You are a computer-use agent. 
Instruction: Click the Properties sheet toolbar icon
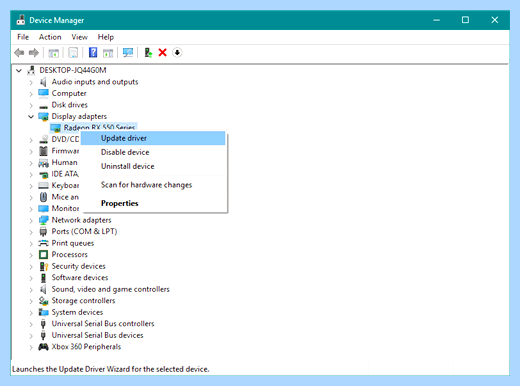point(73,53)
